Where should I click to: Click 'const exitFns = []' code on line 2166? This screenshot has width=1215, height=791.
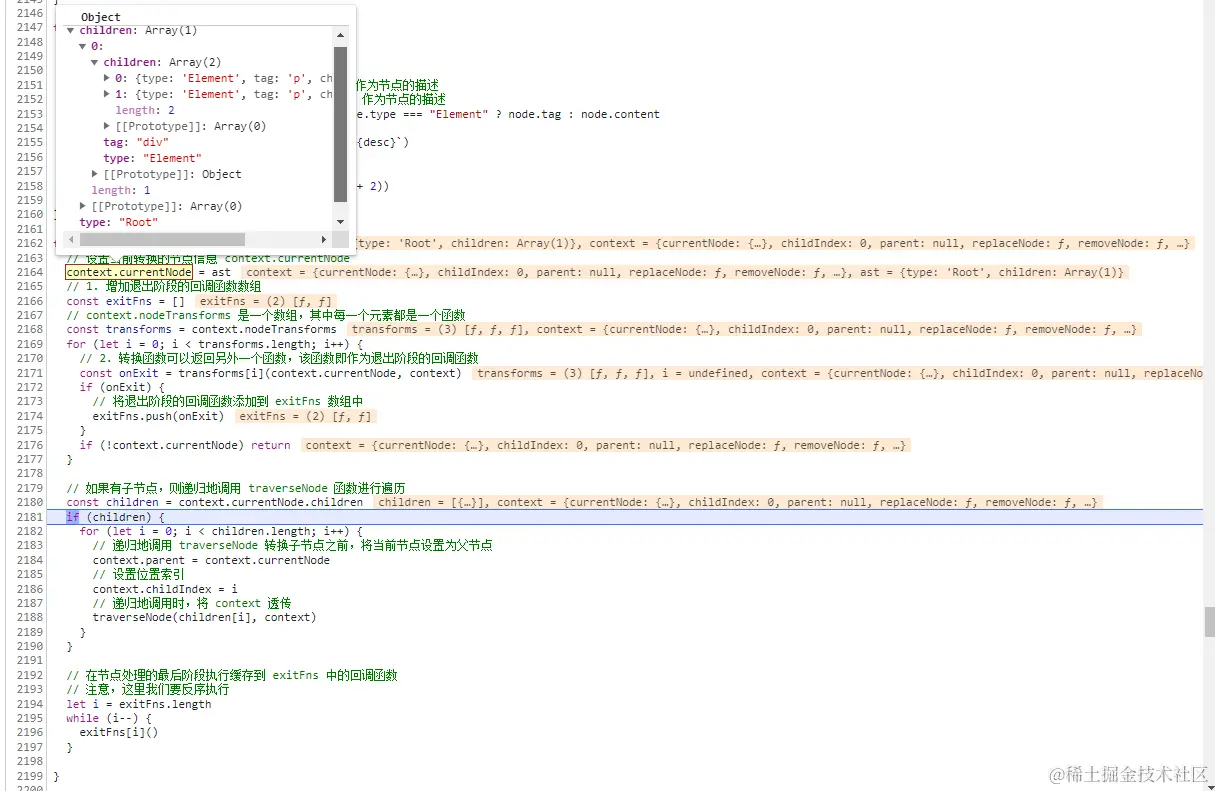click(x=125, y=301)
